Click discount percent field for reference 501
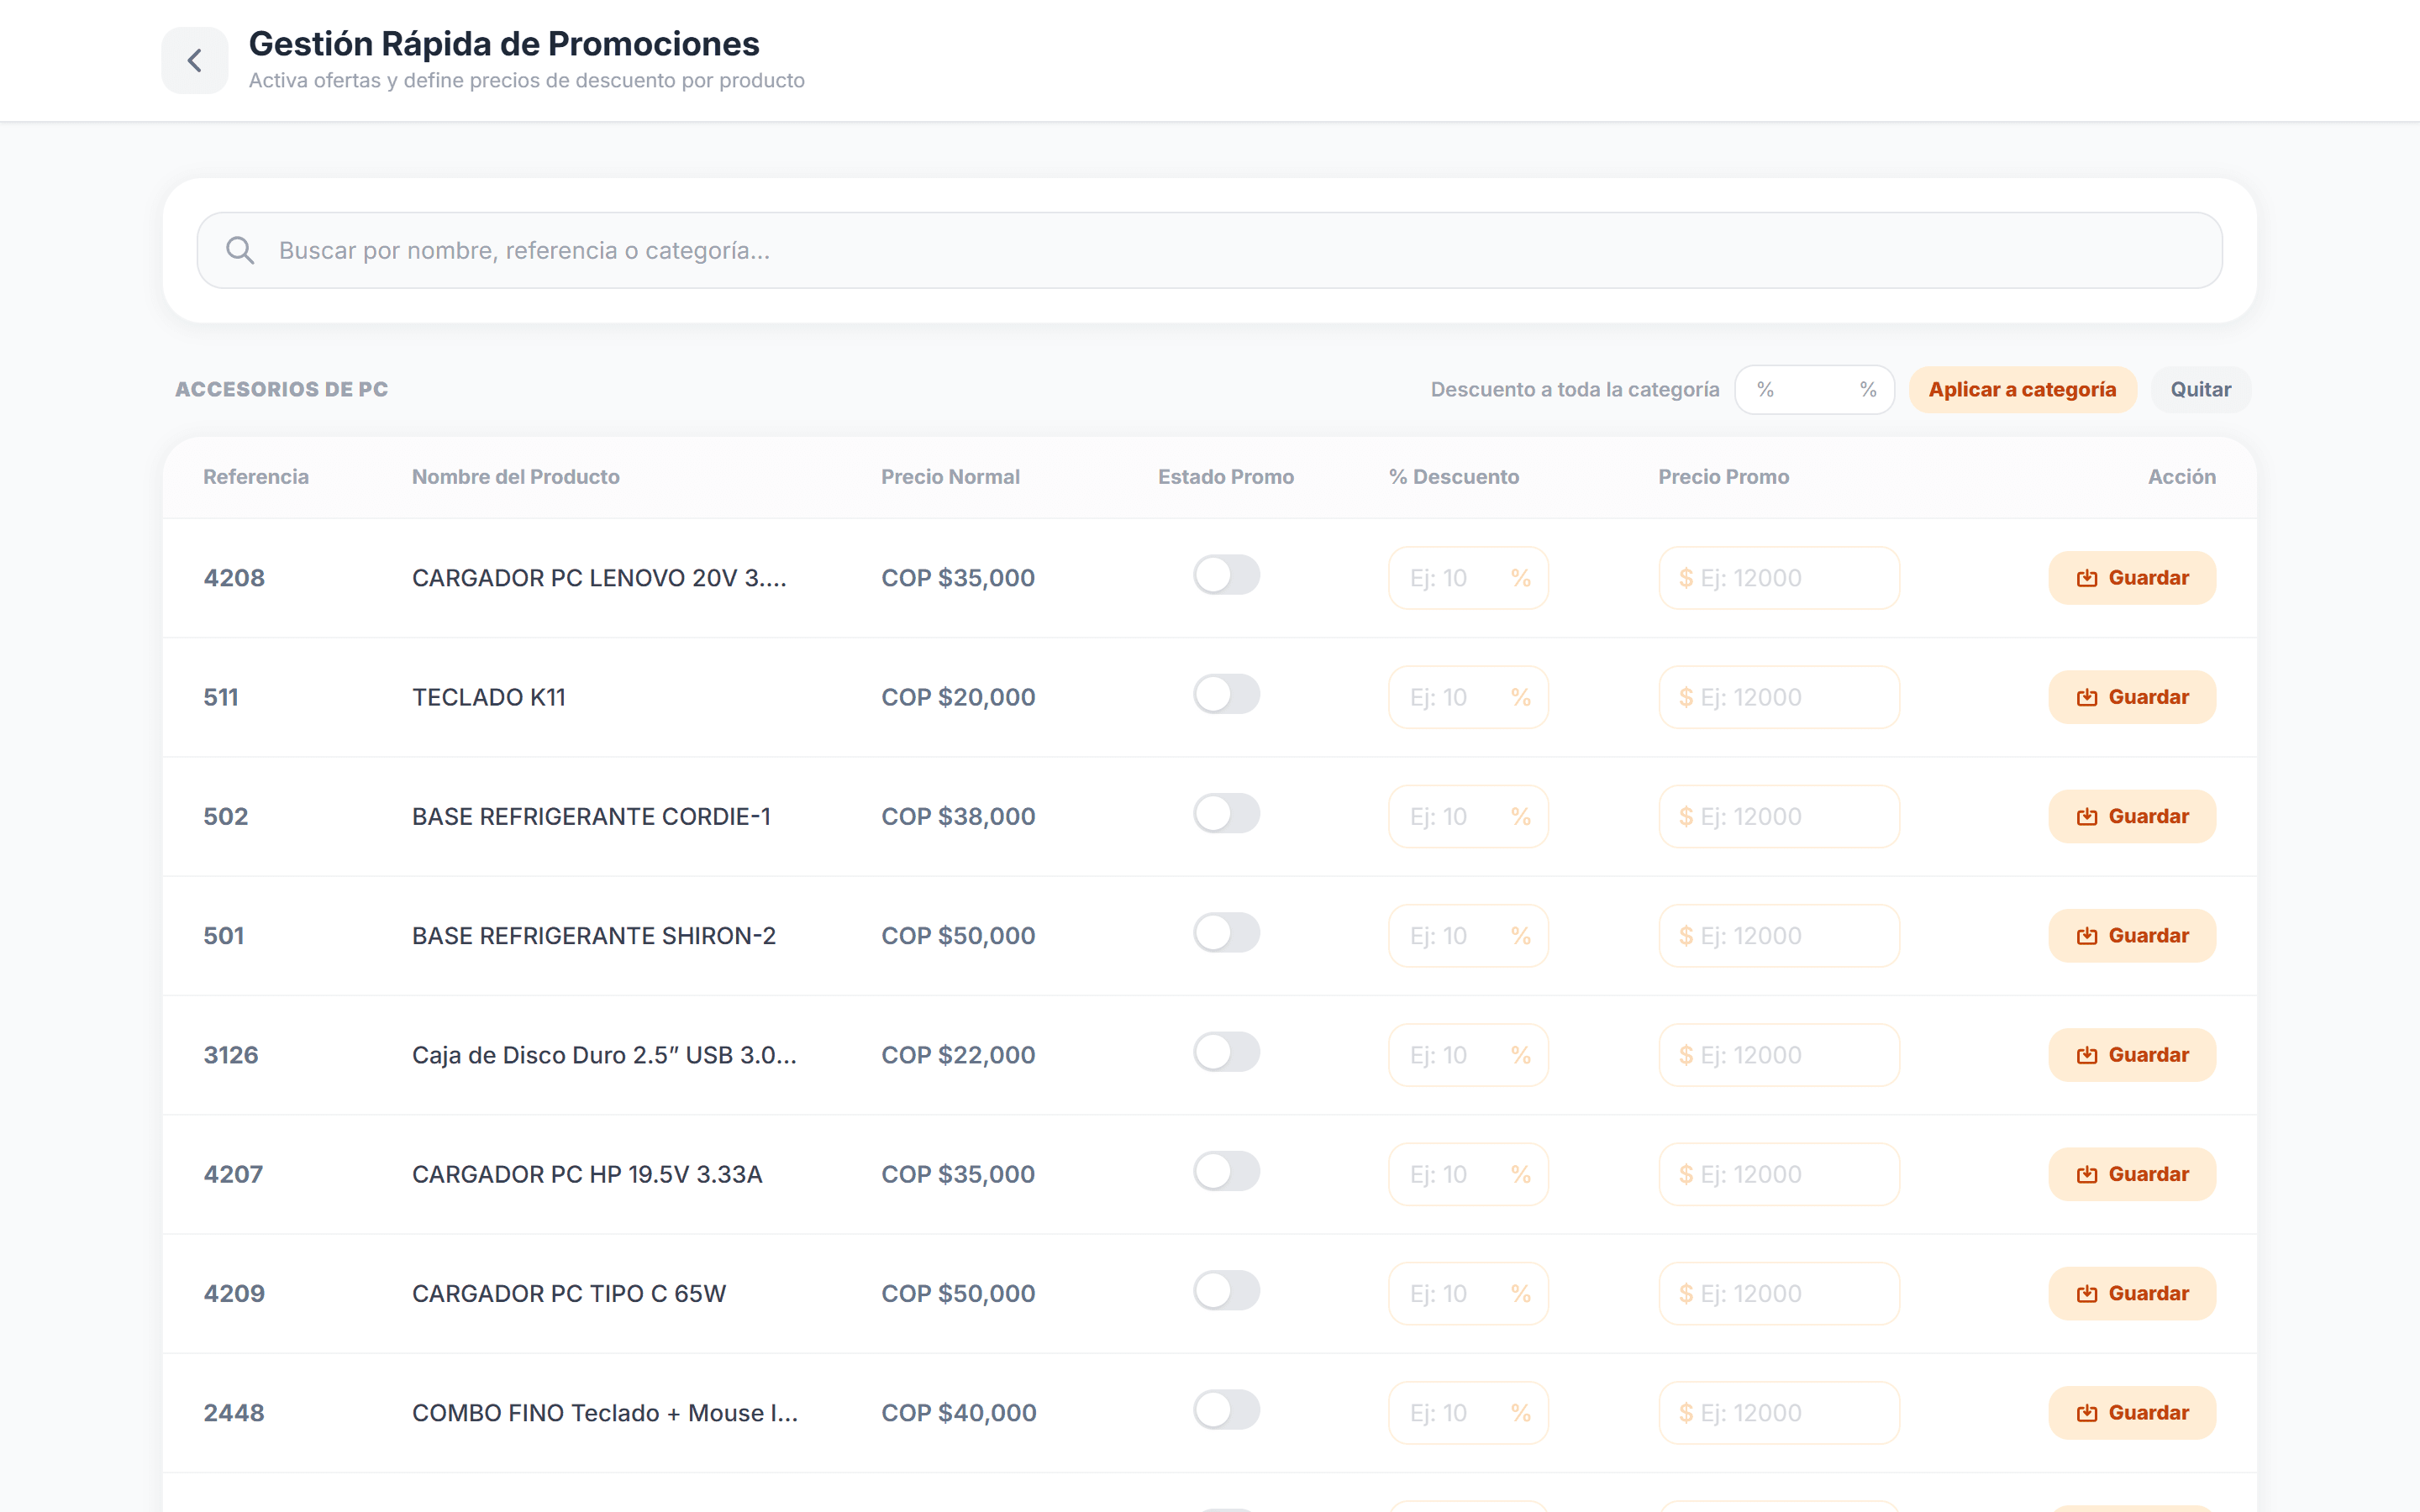Screen dimensions: 2420x1512 1468,936
